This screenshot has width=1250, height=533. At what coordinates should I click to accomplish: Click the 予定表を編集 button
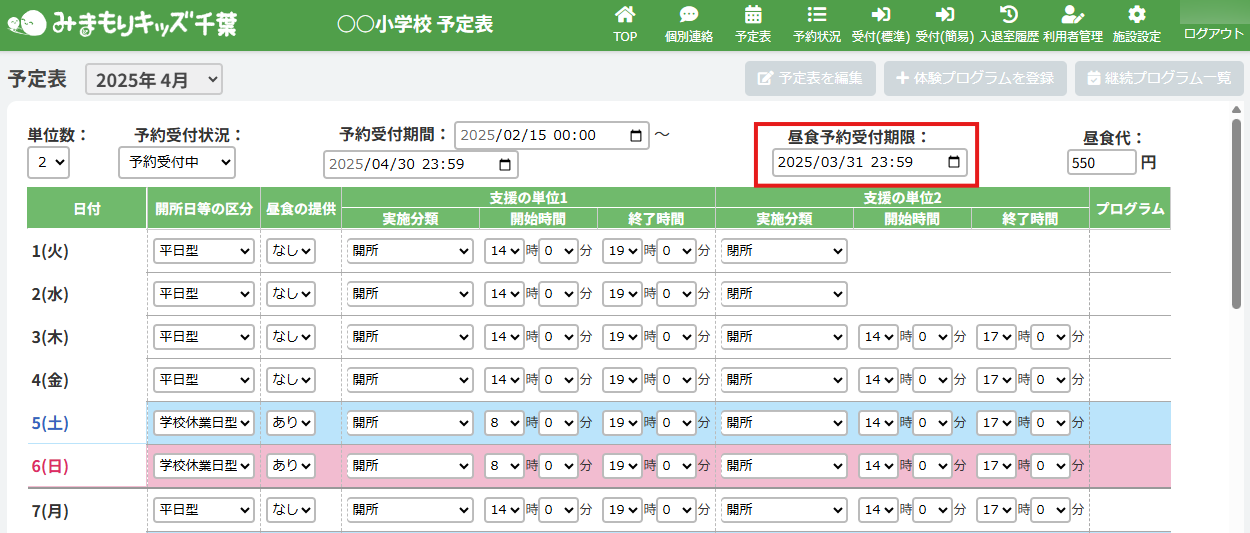(x=810, y=78)
